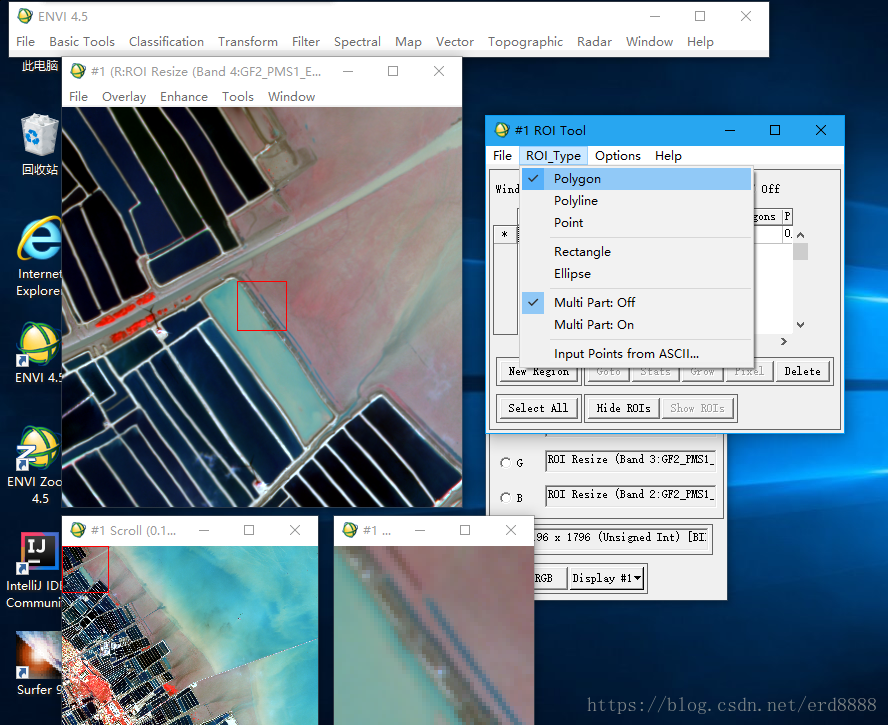Click the Delete button in ROI Tool

tap(802, 372)
